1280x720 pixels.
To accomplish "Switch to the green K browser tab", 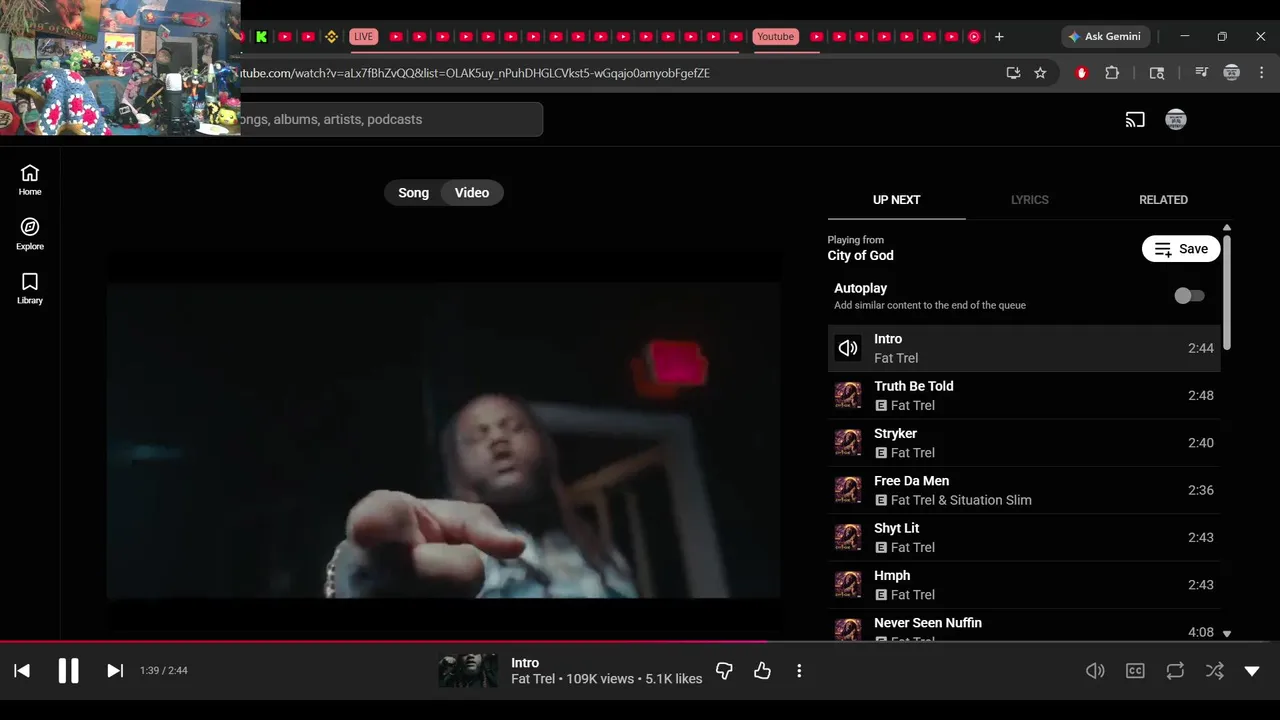I will pos(261,37).
